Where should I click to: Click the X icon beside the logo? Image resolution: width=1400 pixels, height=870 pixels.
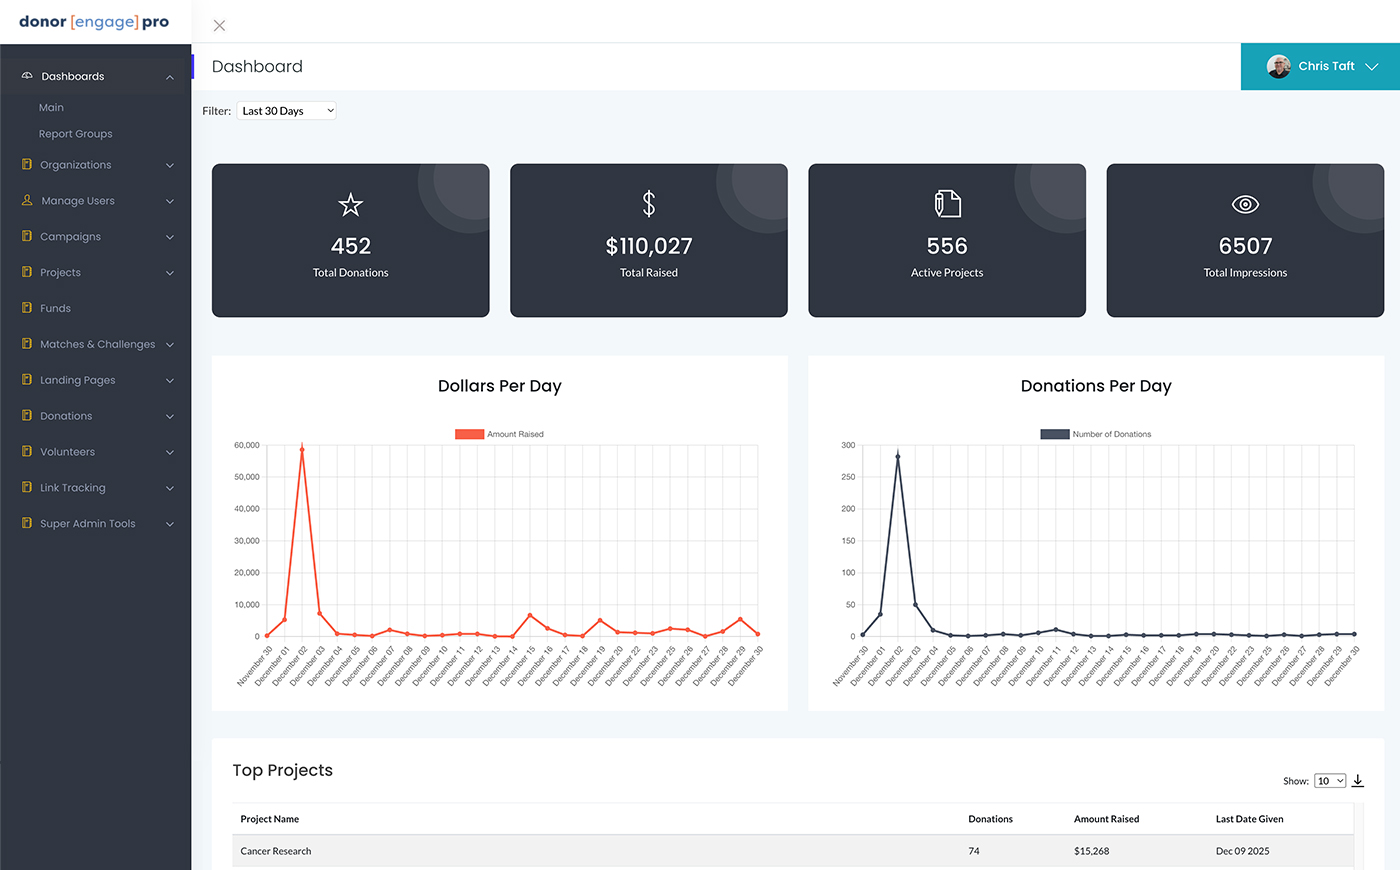pos(219,26)
